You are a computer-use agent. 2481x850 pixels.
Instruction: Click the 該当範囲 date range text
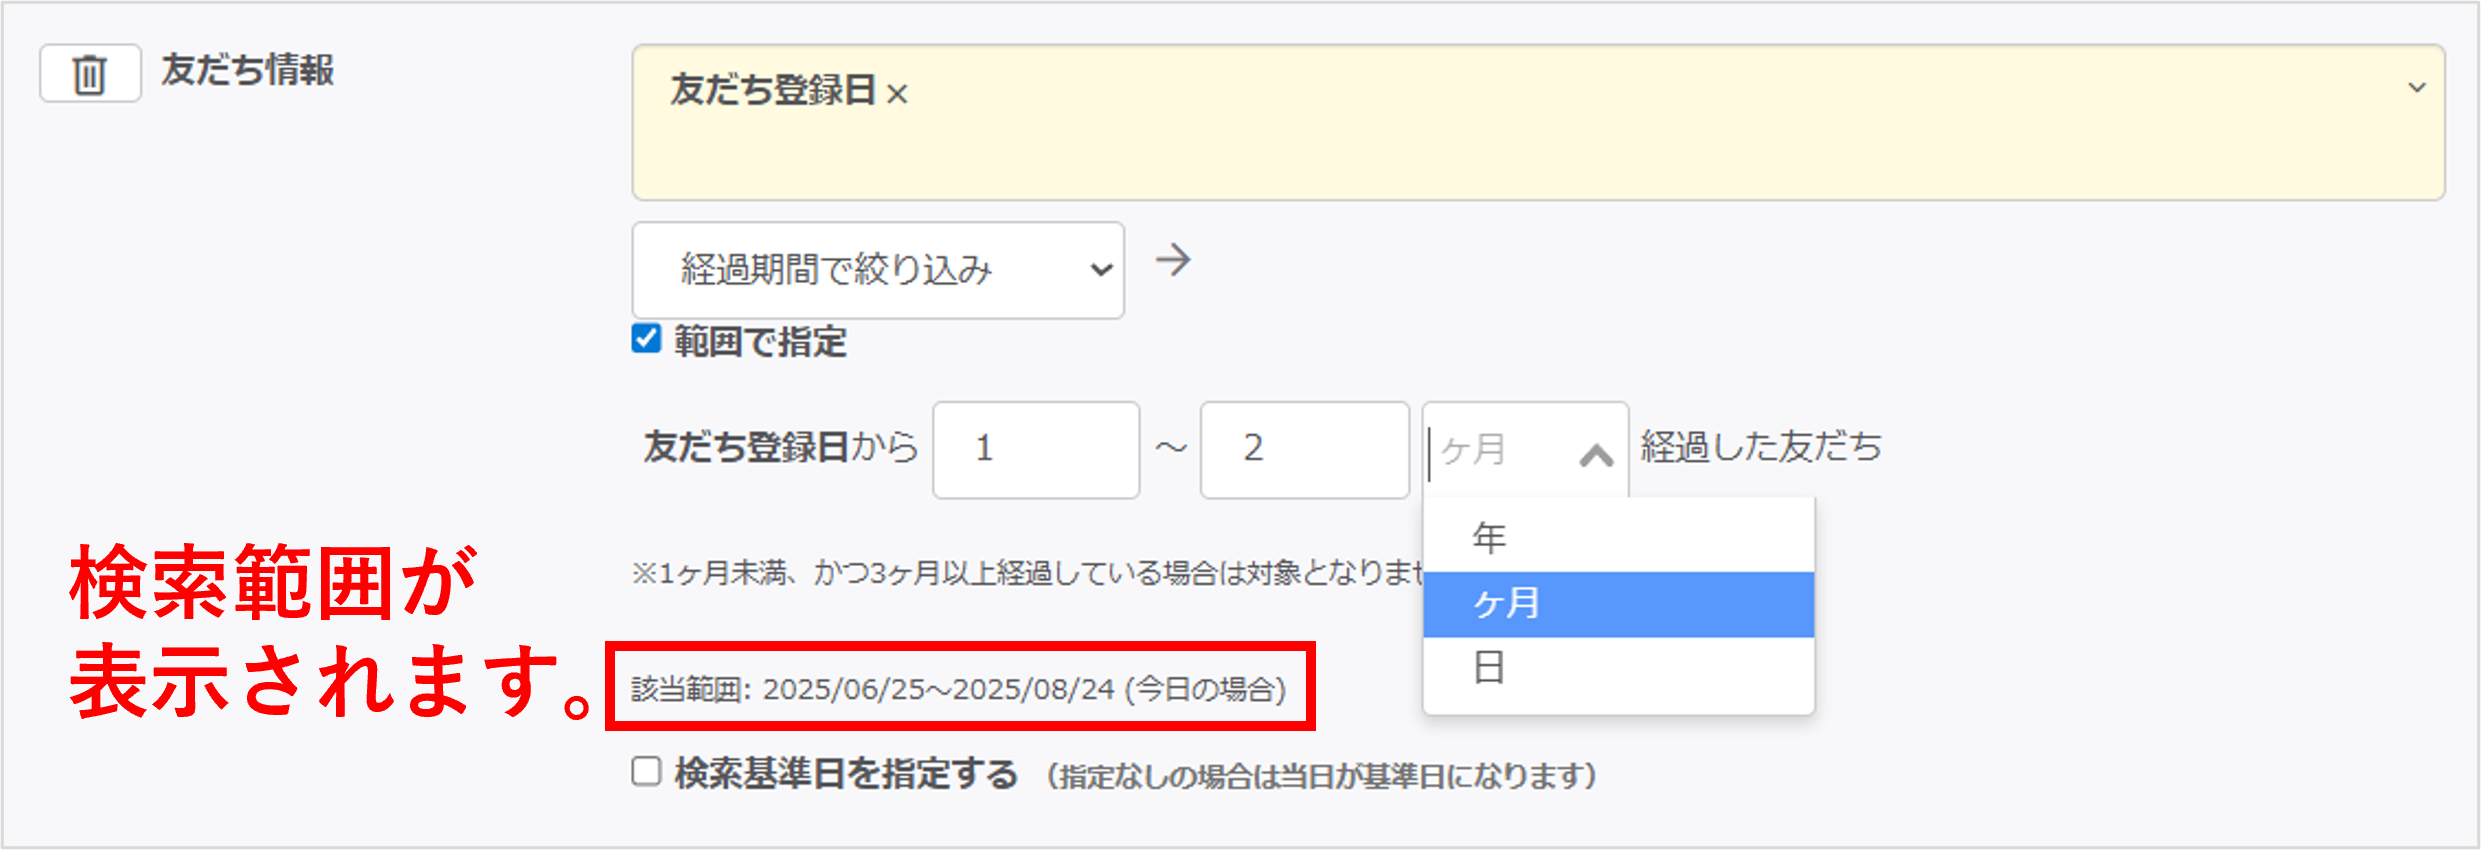pos(958,689)
